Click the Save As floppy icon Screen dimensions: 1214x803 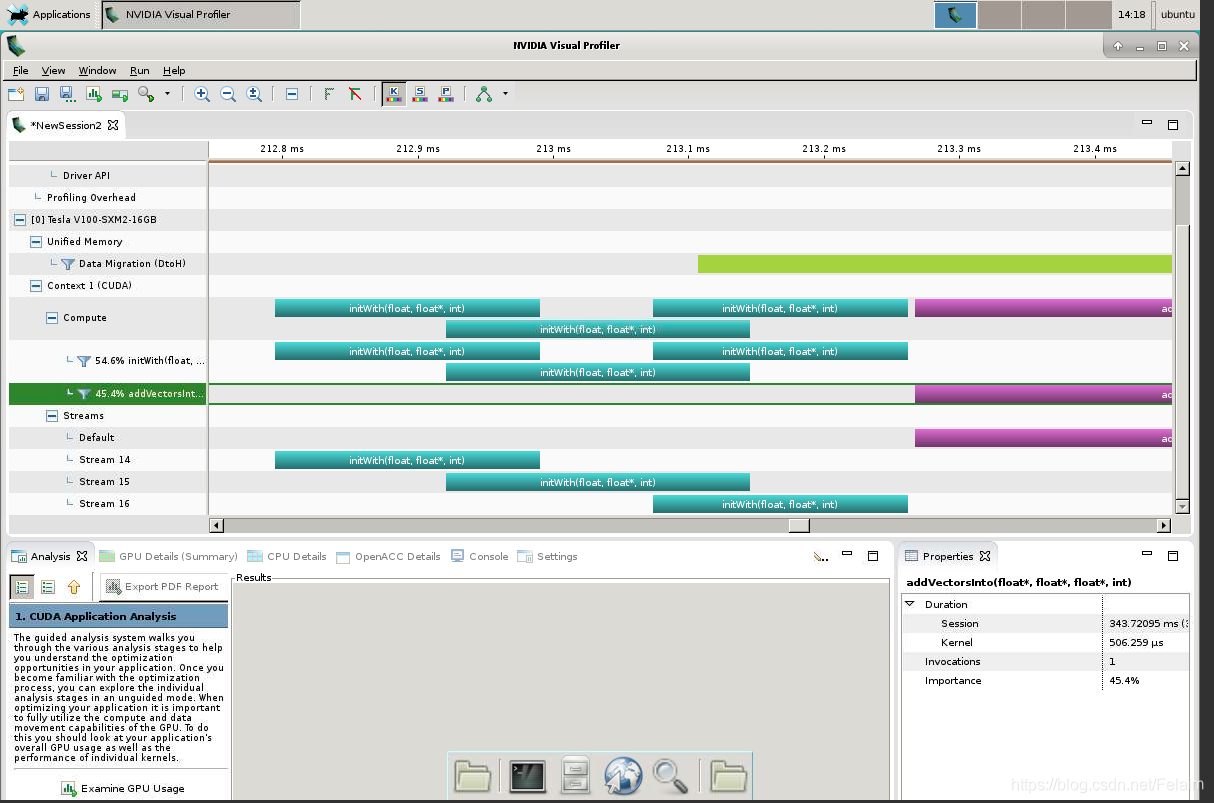[67, 94]
